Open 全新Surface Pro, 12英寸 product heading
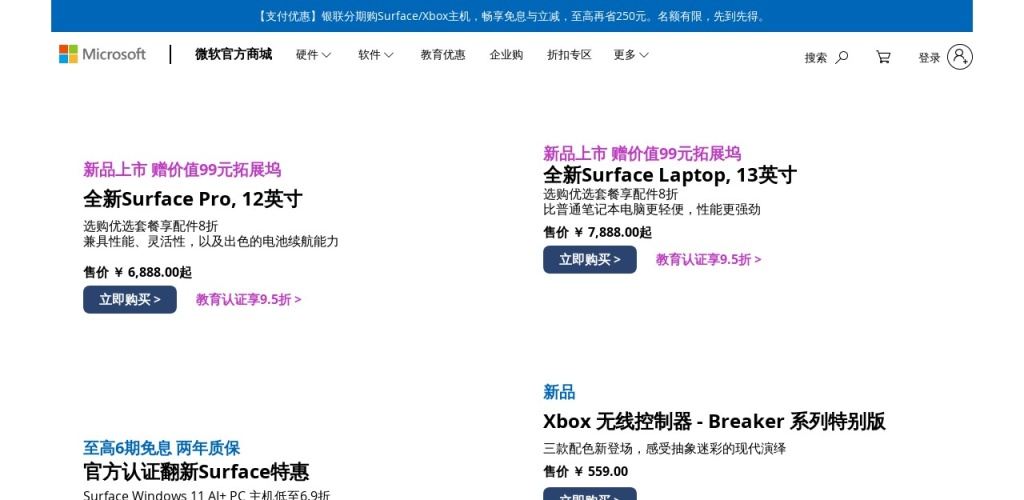 (192, 198)
